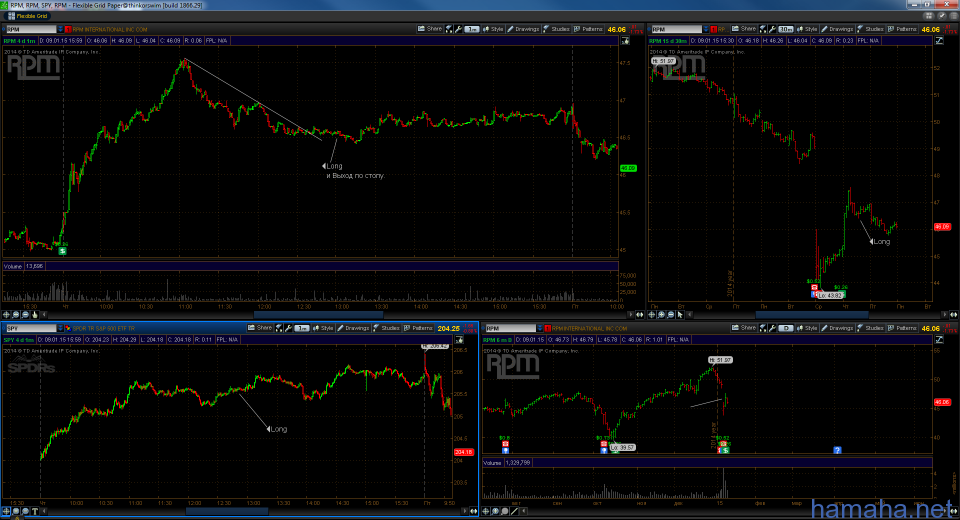This screenshot has height=520, width=960.
Task: Open Style menu in RPM 30m chart
Action: click(808, 29)
